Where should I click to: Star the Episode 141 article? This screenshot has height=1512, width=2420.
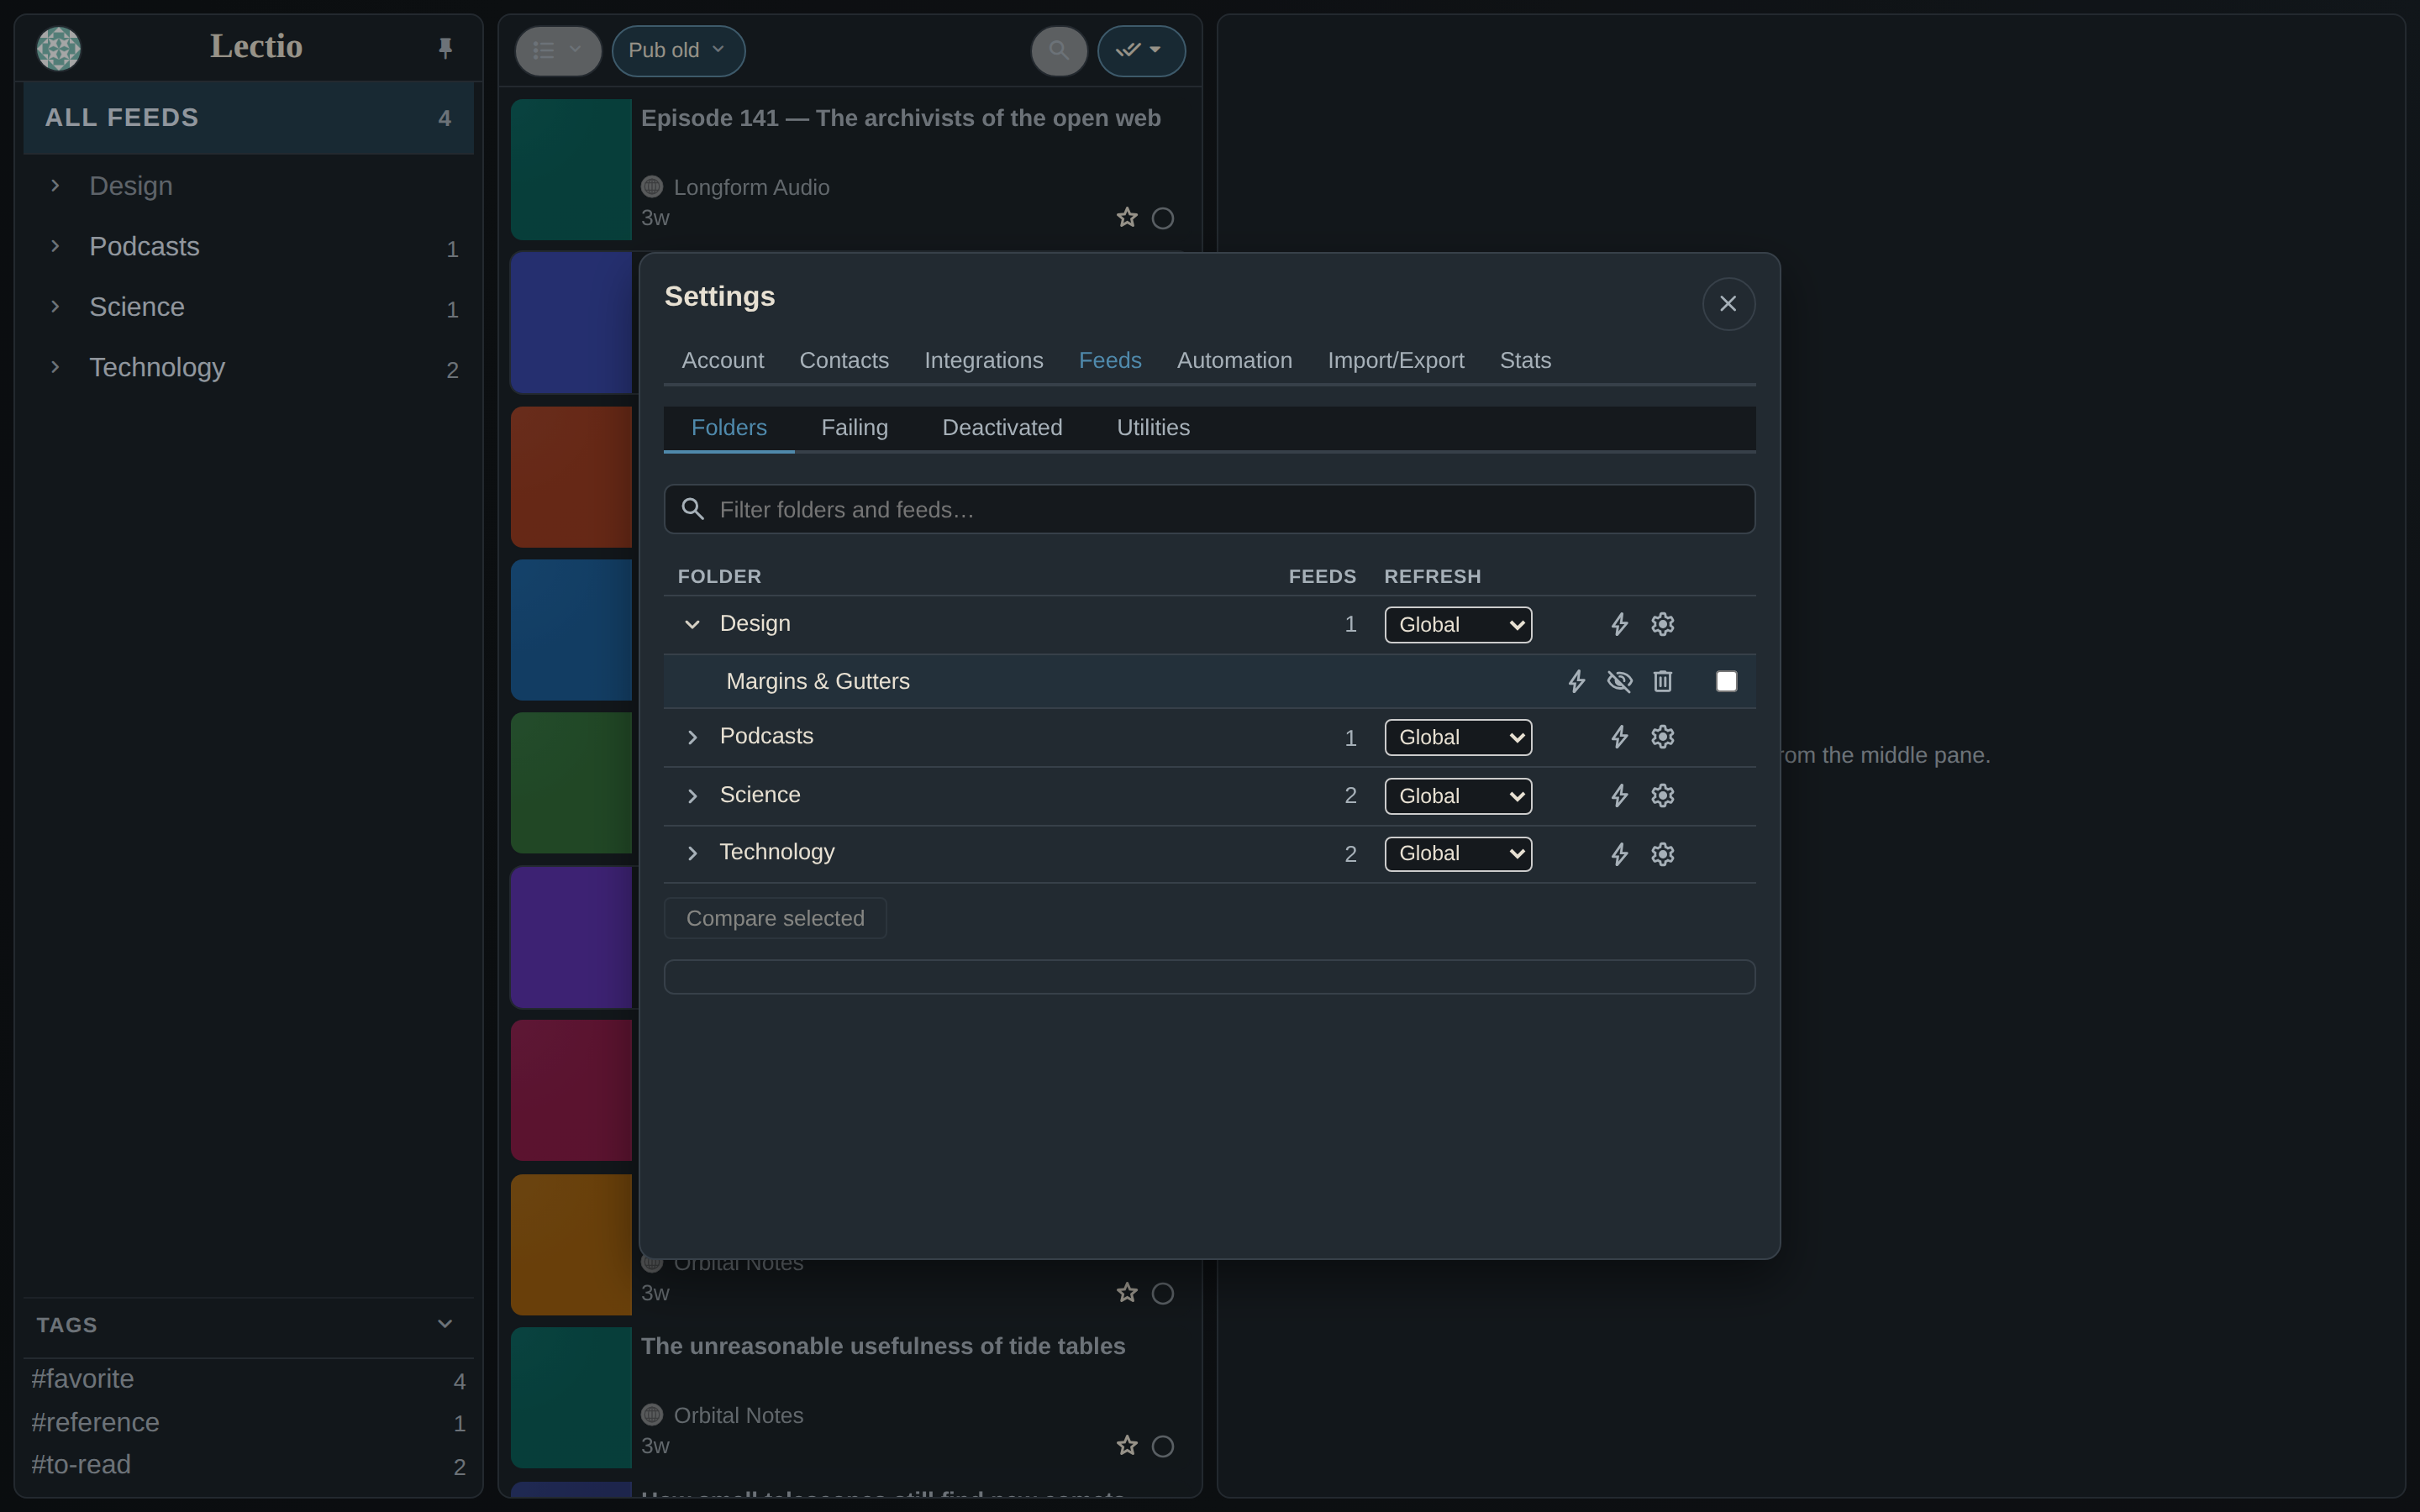click(x=1127, y=218)
